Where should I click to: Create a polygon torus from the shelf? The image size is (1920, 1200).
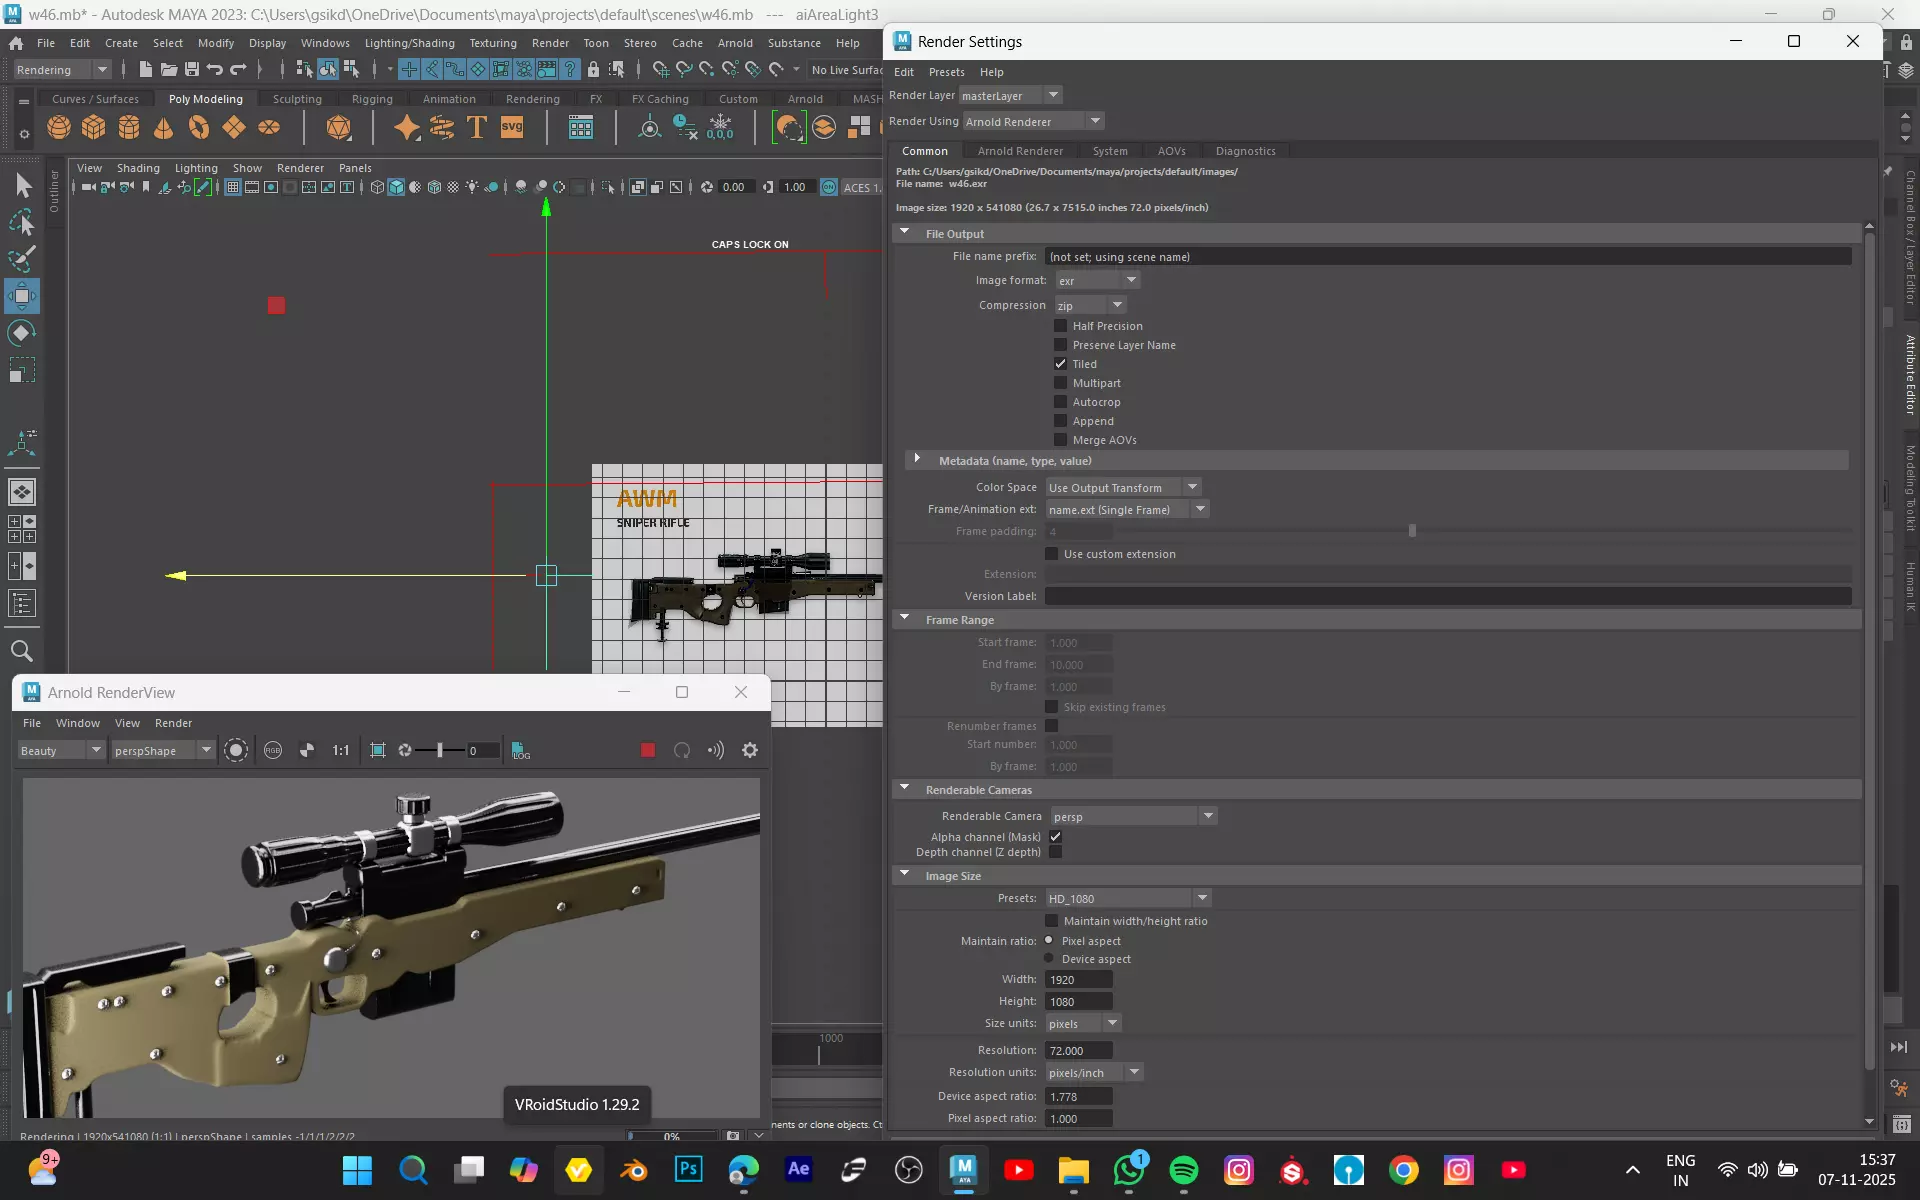(199, 128)
